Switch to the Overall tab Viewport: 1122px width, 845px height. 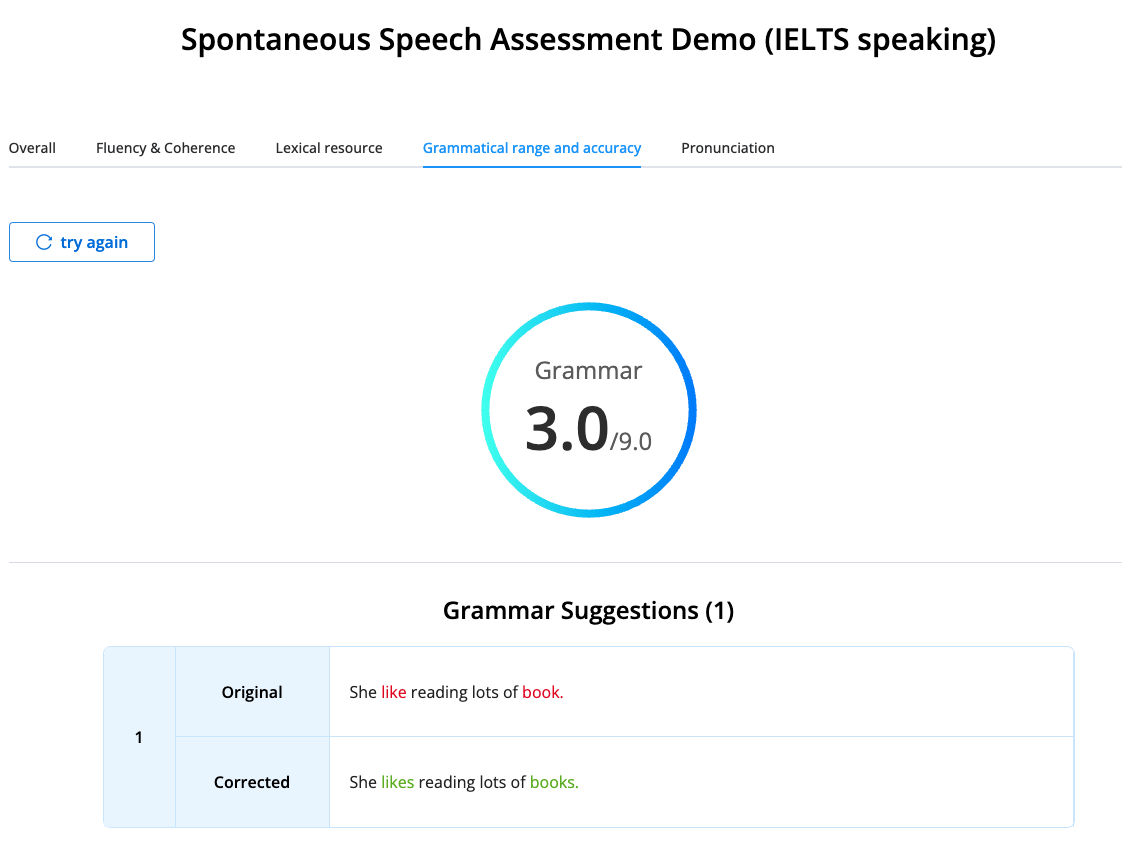(x=32, y=148)
